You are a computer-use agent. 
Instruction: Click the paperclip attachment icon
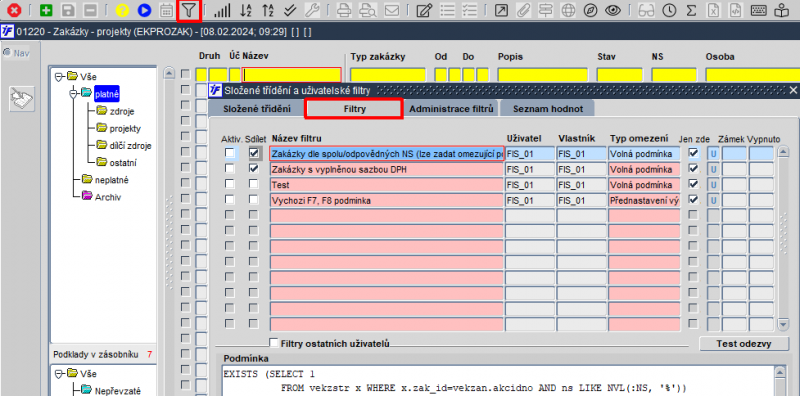tap(522, 10)
